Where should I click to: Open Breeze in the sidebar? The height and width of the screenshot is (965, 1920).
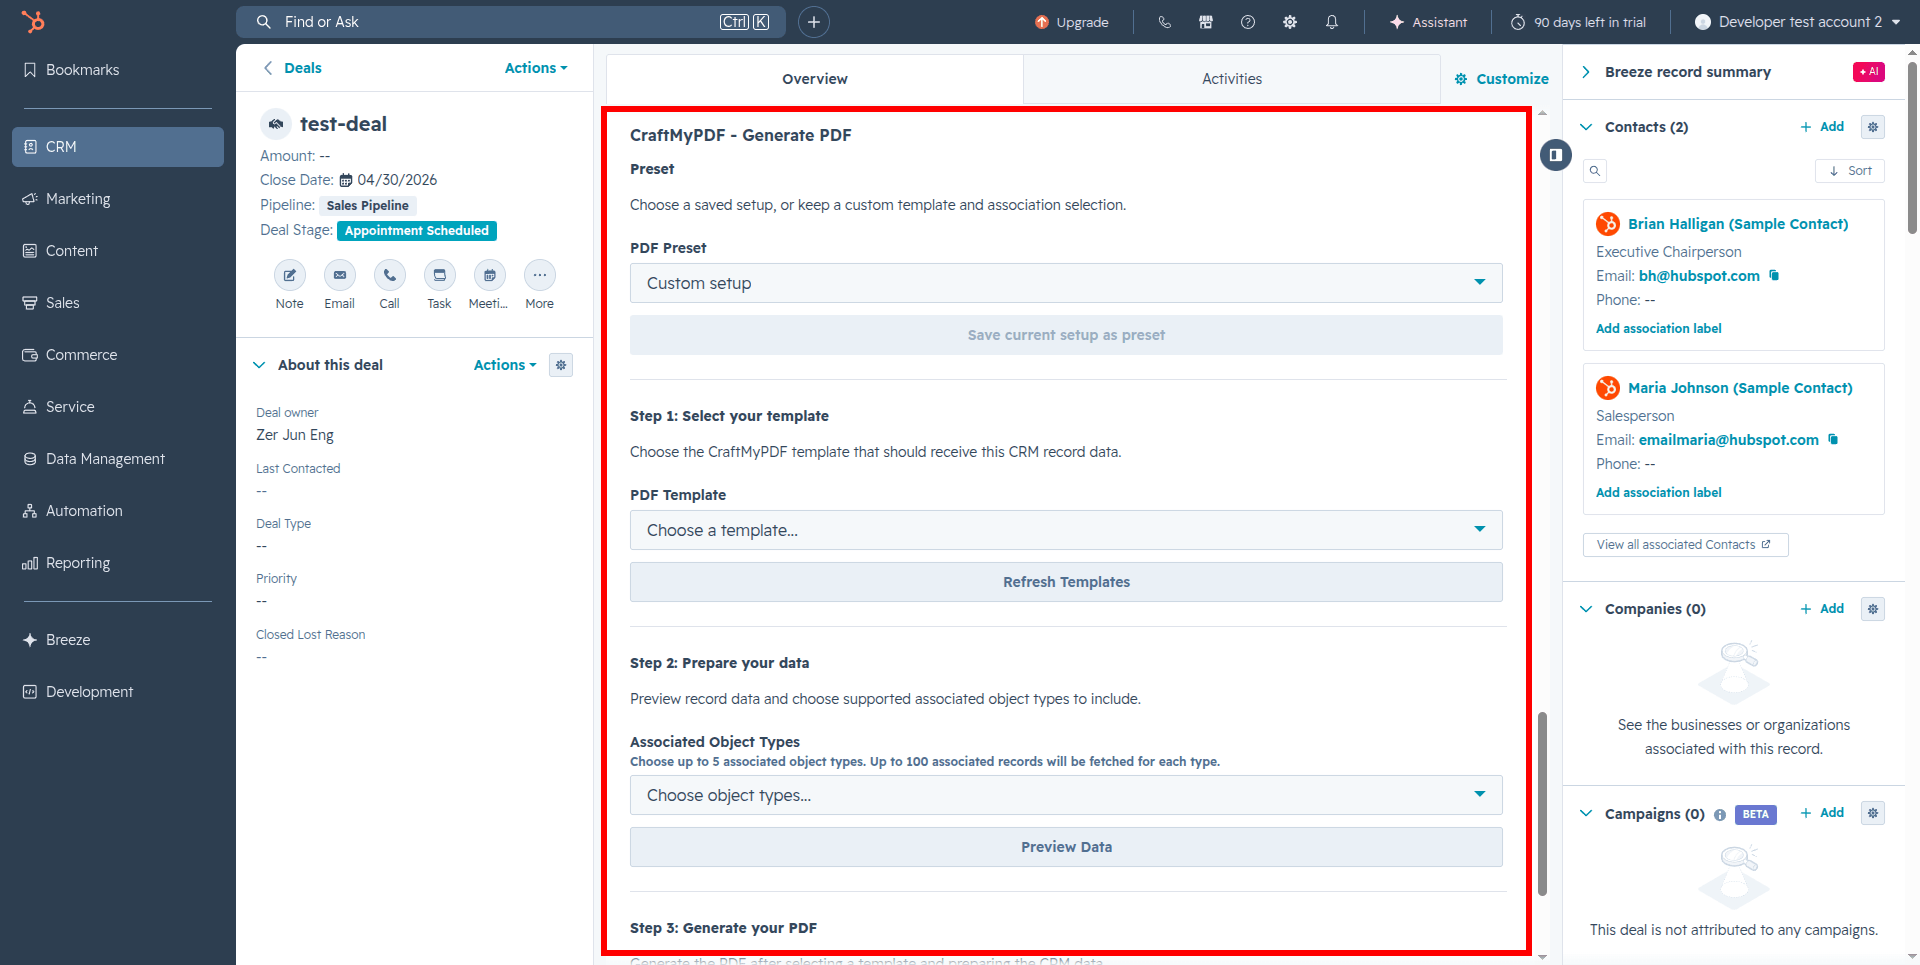[118, 640]
